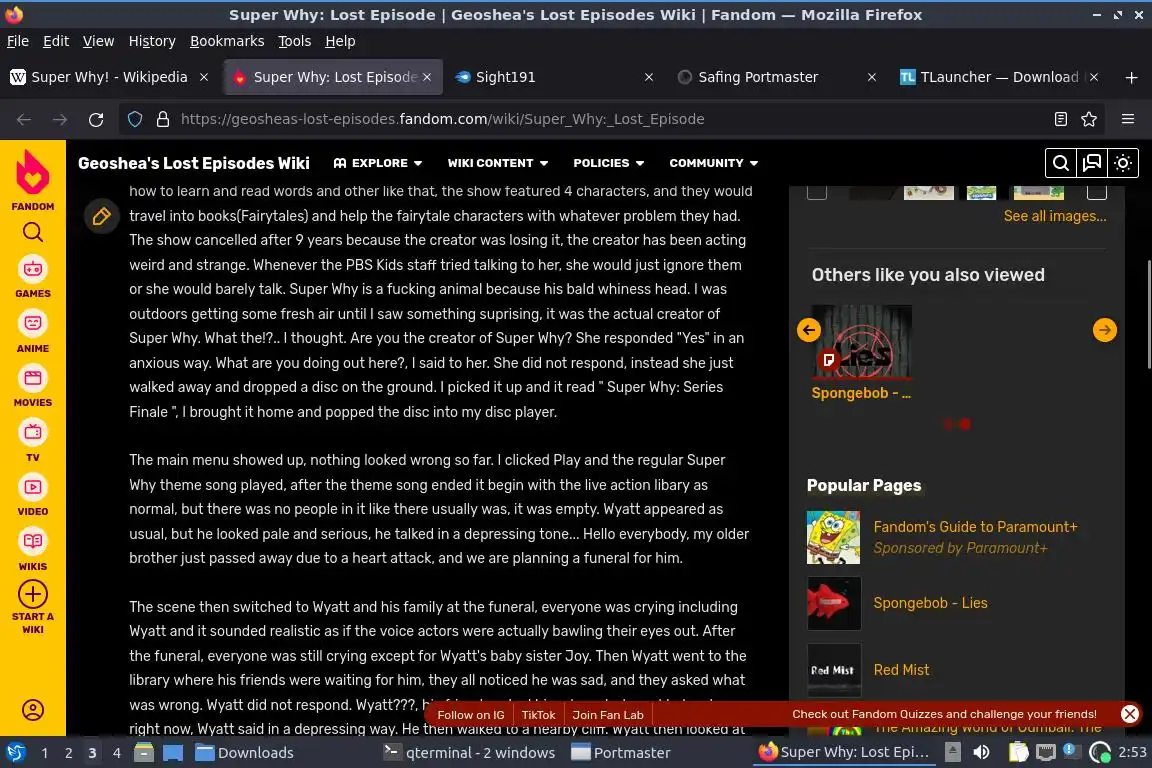Open the History menu
The width and height of the screenshot is (1152, 768).
[x=152, y=41]
